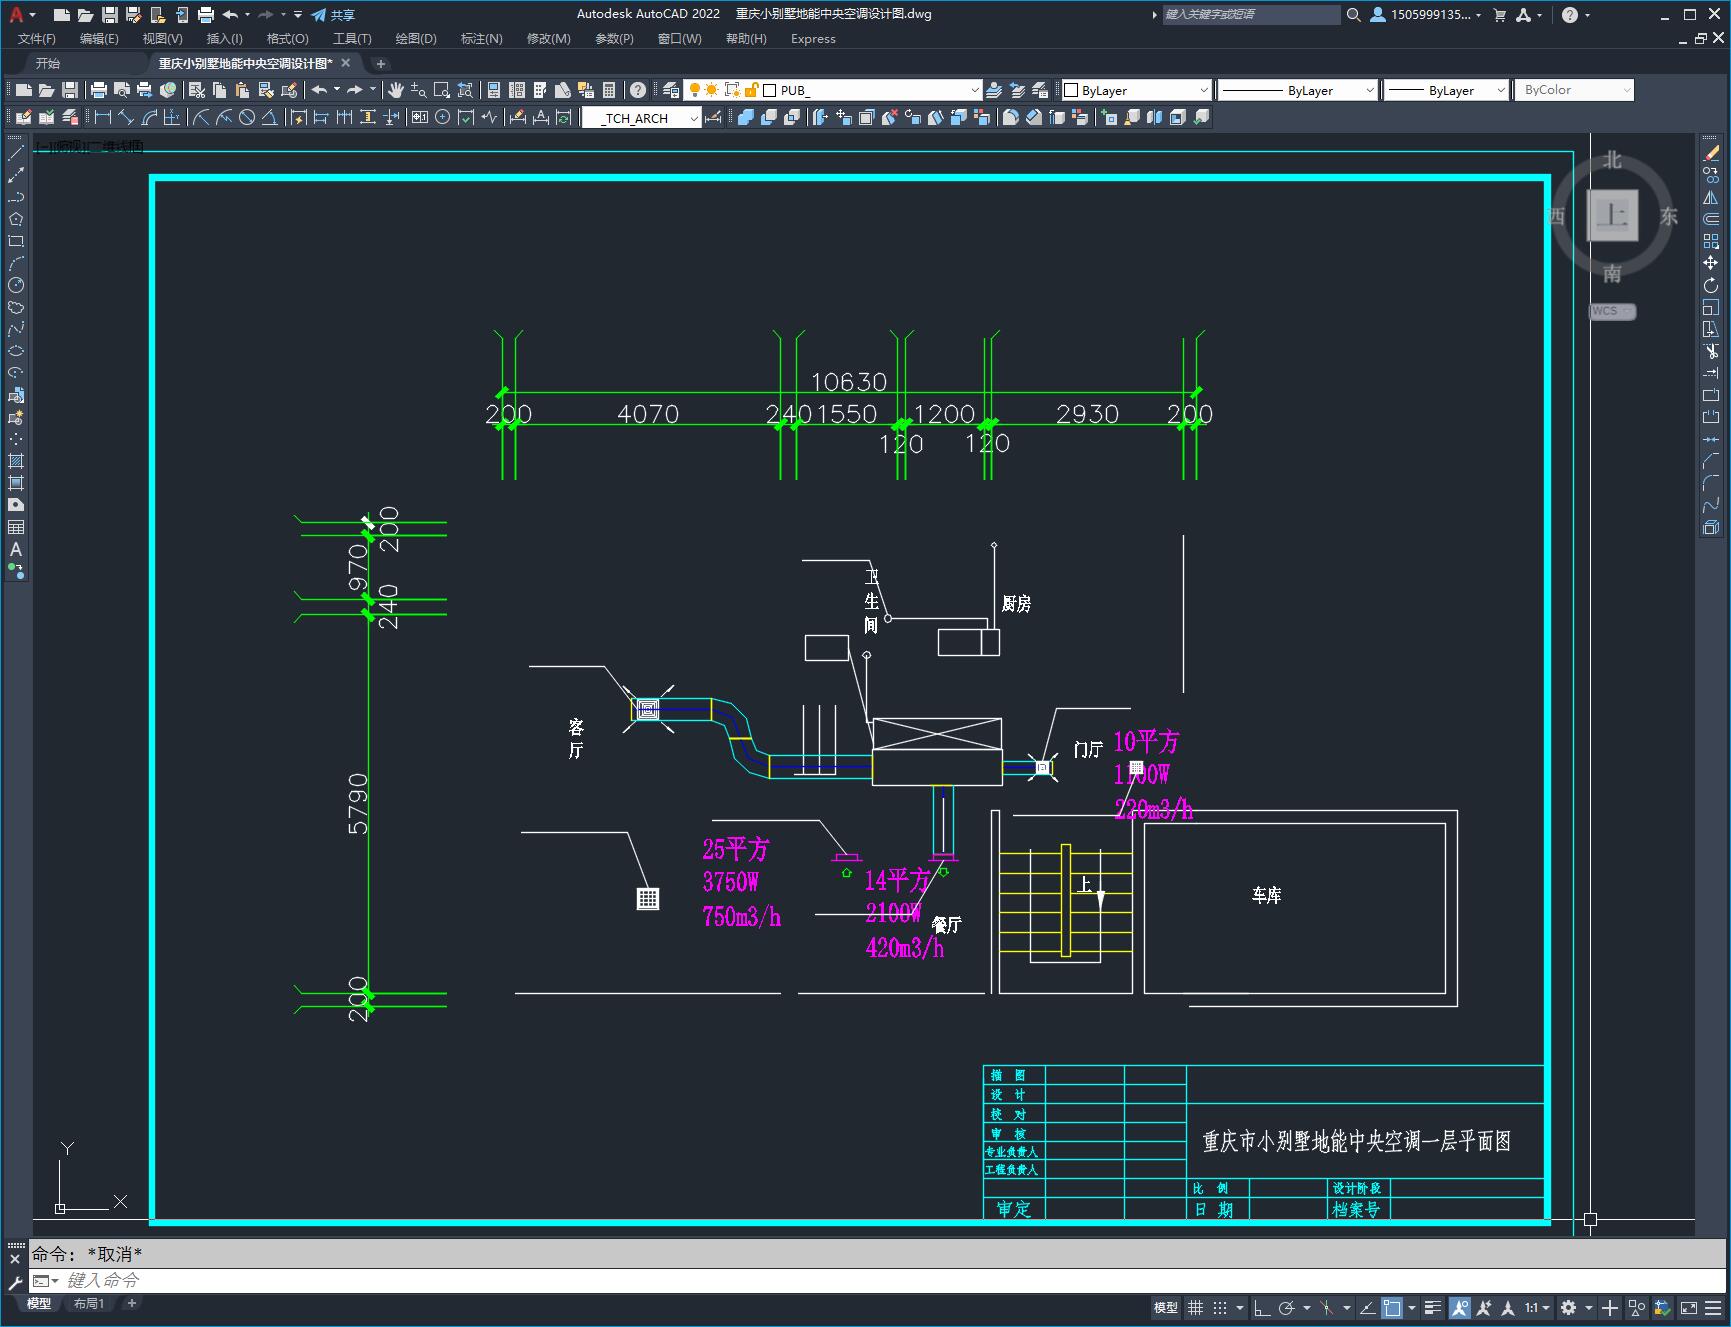Click 东 direction on the ViewCube compass
The width and height of the screenshot is (1731, 1327).
point(1668,216)
